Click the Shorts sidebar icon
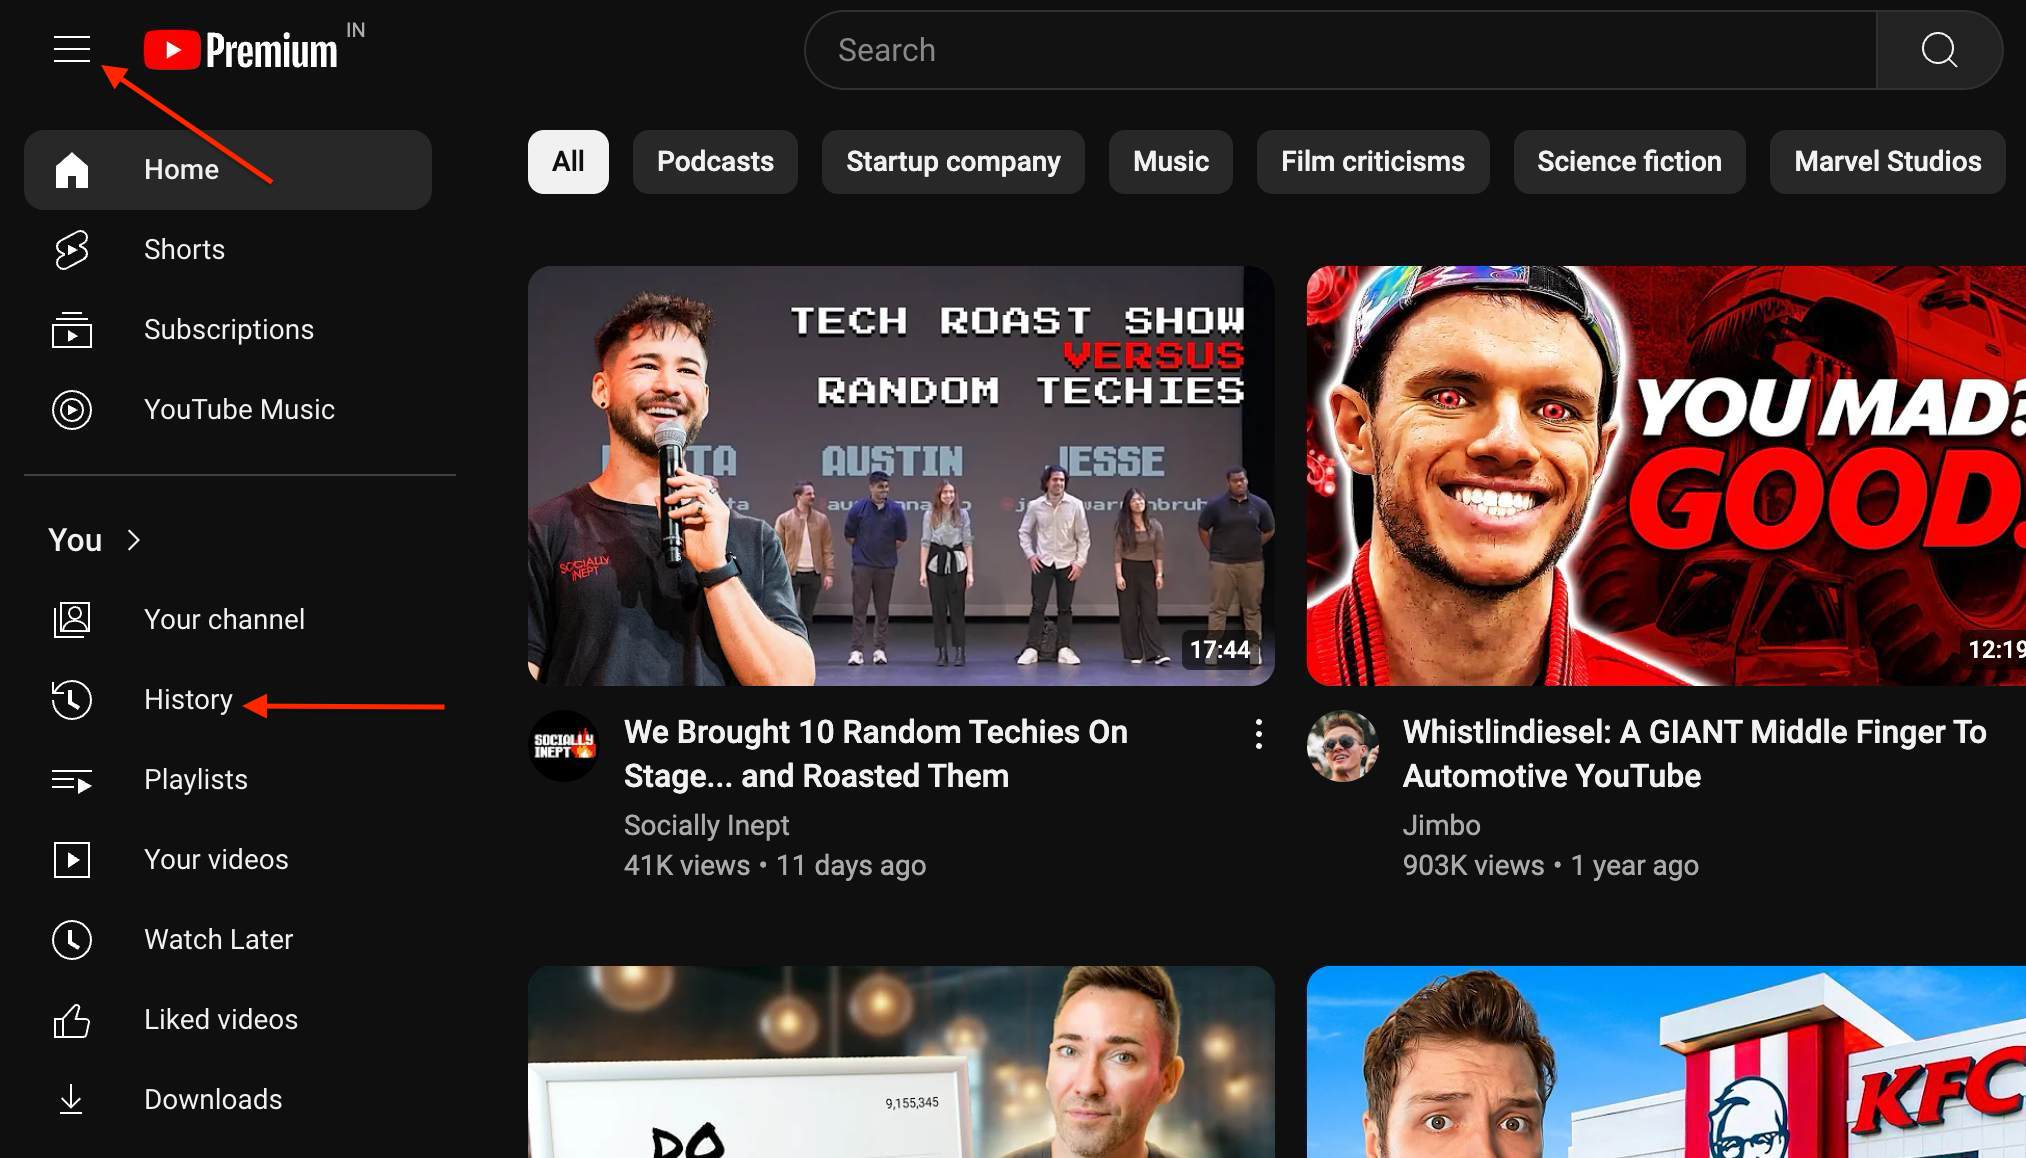 click(x=71, y=249)
